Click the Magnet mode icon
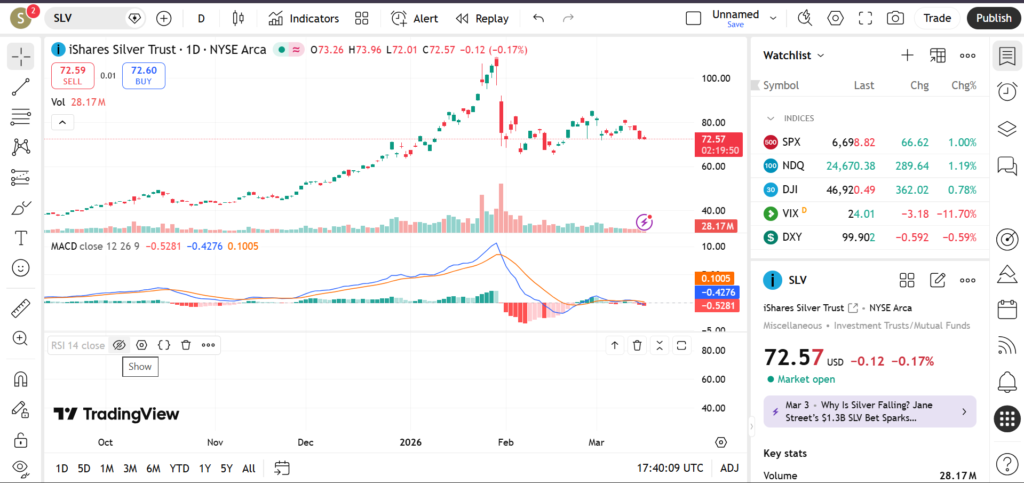Screen dimensions: 1024x483 [20, 380]
